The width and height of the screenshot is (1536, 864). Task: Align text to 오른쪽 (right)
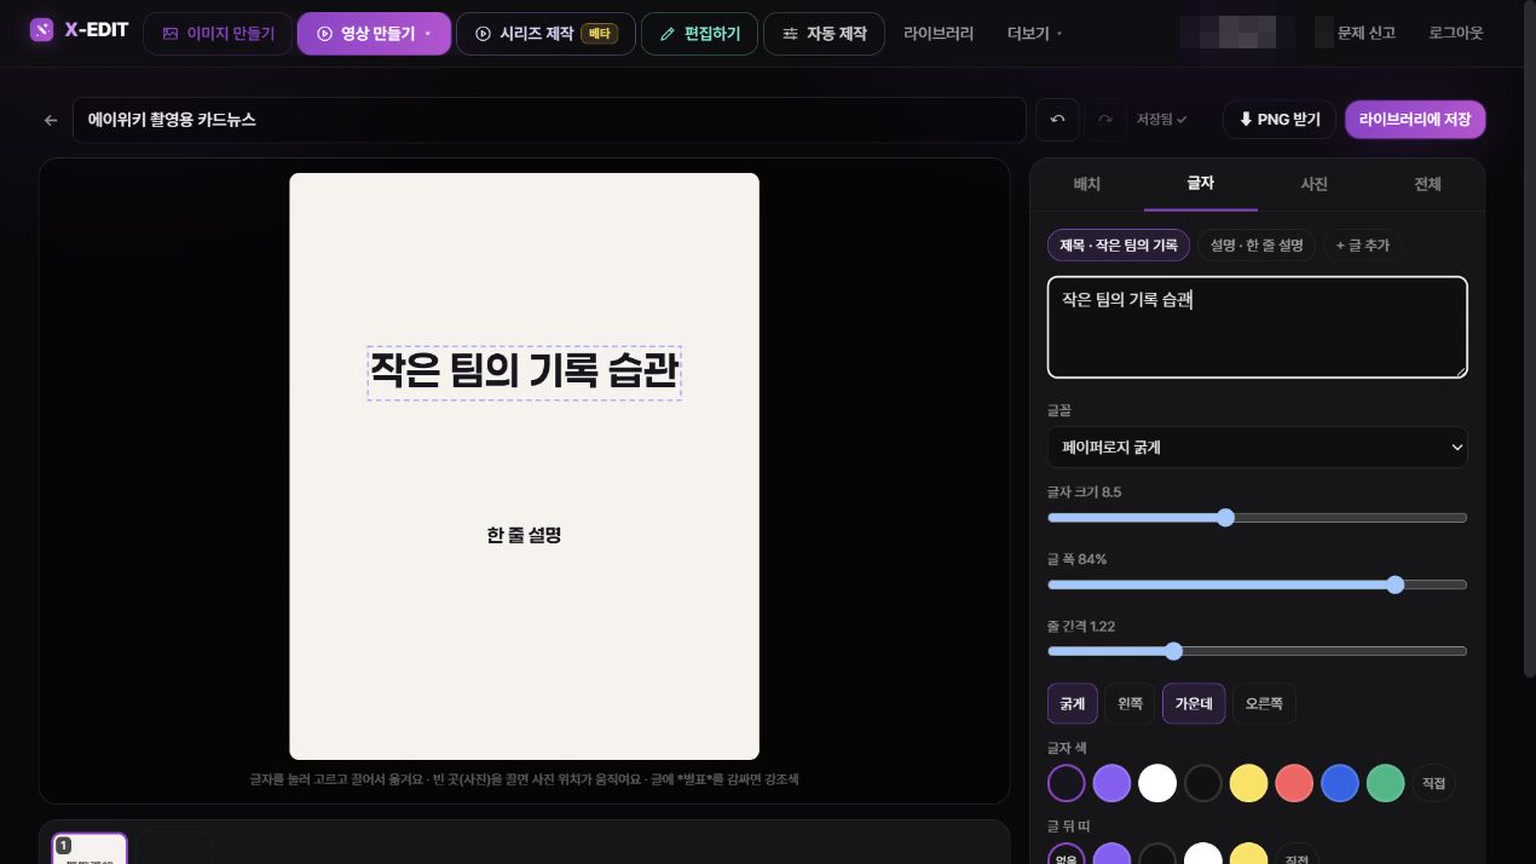click(1264, 704)
